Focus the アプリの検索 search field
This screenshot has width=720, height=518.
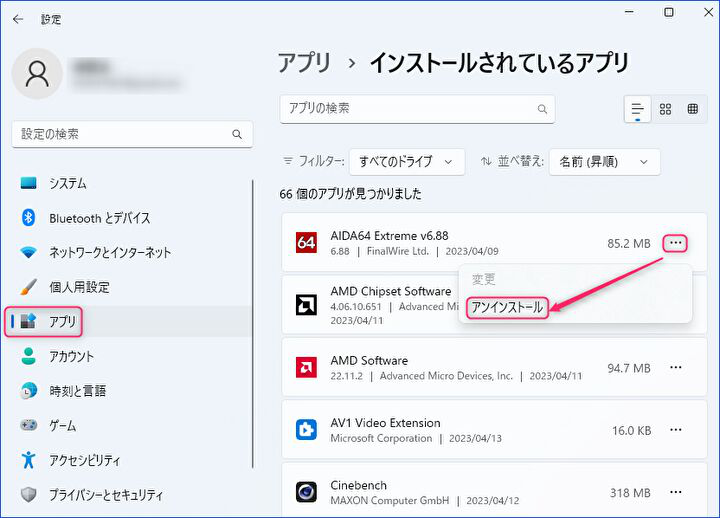417,109
